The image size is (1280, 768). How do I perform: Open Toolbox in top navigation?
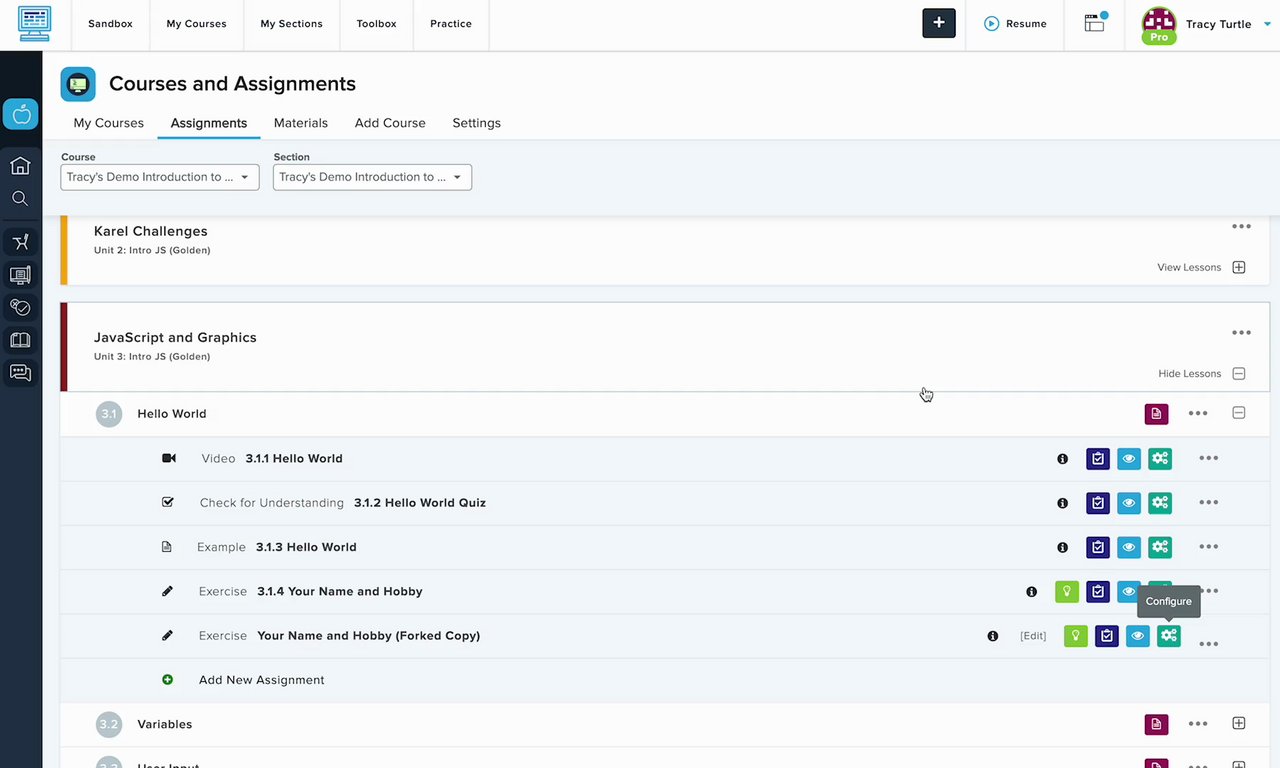[x=376, y=24]
